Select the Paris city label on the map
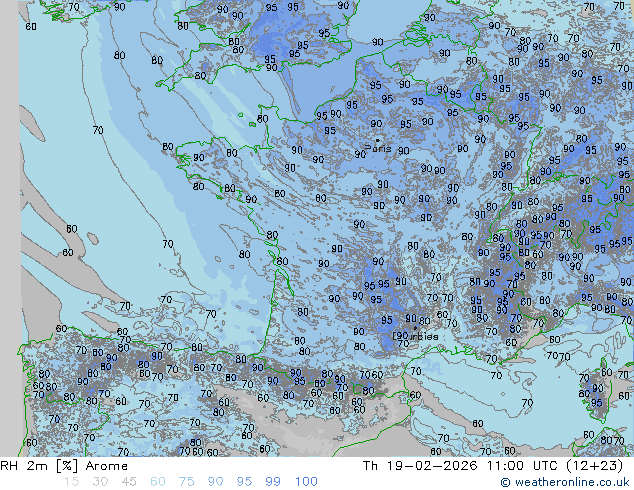 378,148
